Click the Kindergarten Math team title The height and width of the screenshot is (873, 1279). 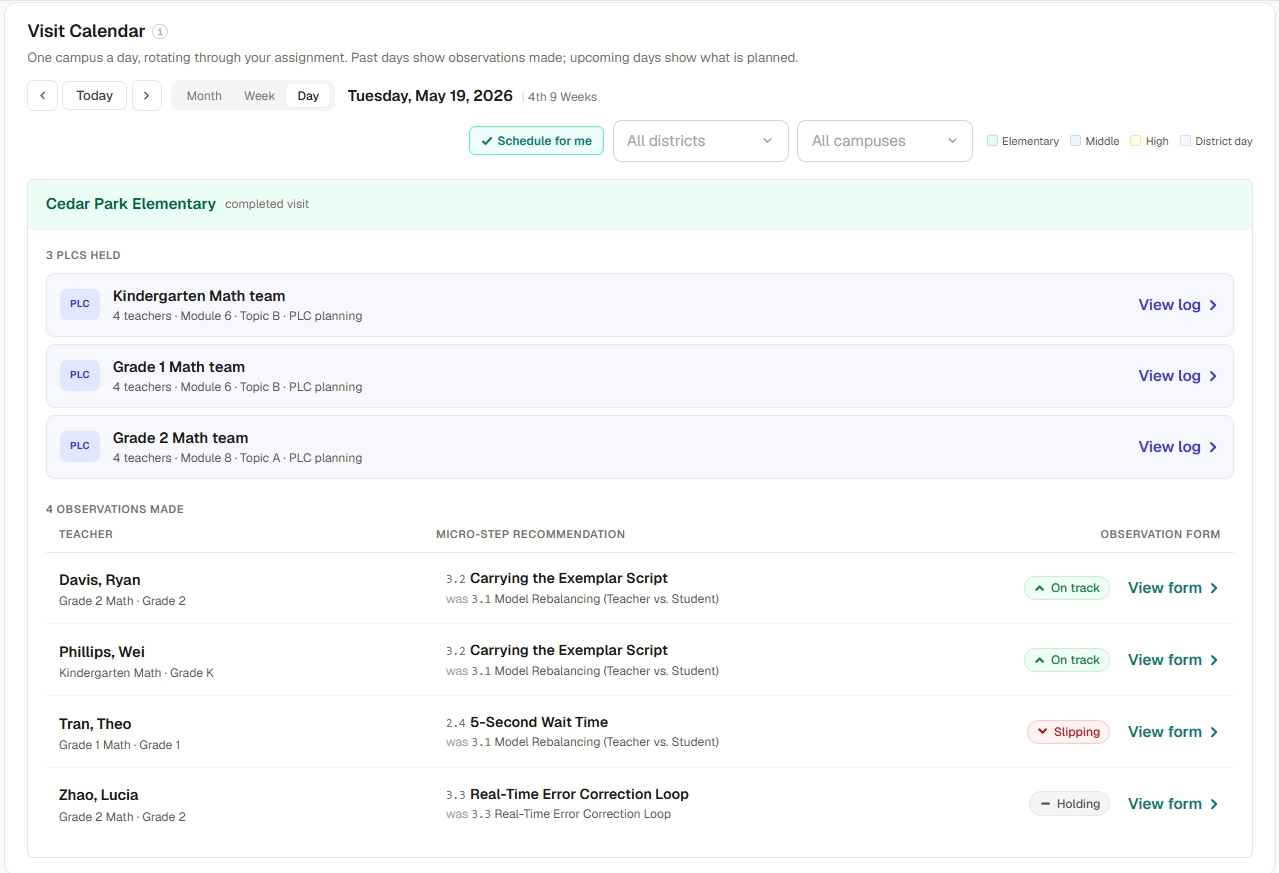[199, 296]
